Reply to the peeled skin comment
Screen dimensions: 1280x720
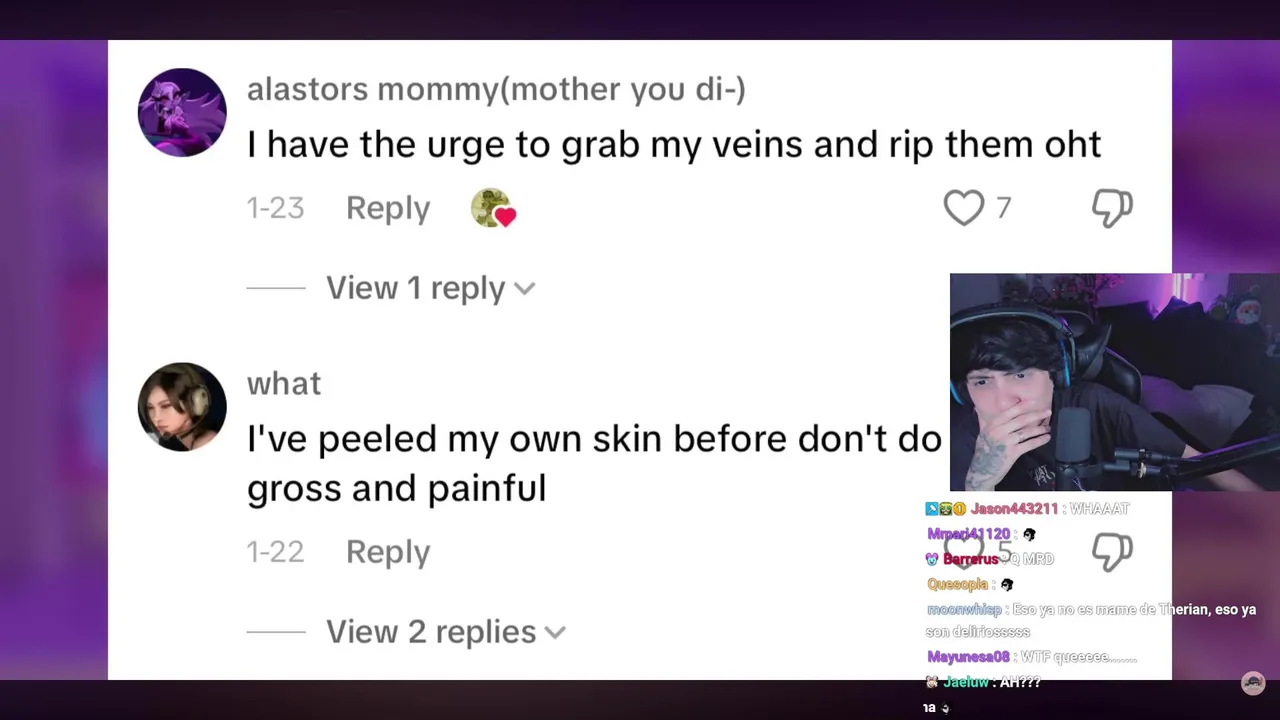click(388, 552)
